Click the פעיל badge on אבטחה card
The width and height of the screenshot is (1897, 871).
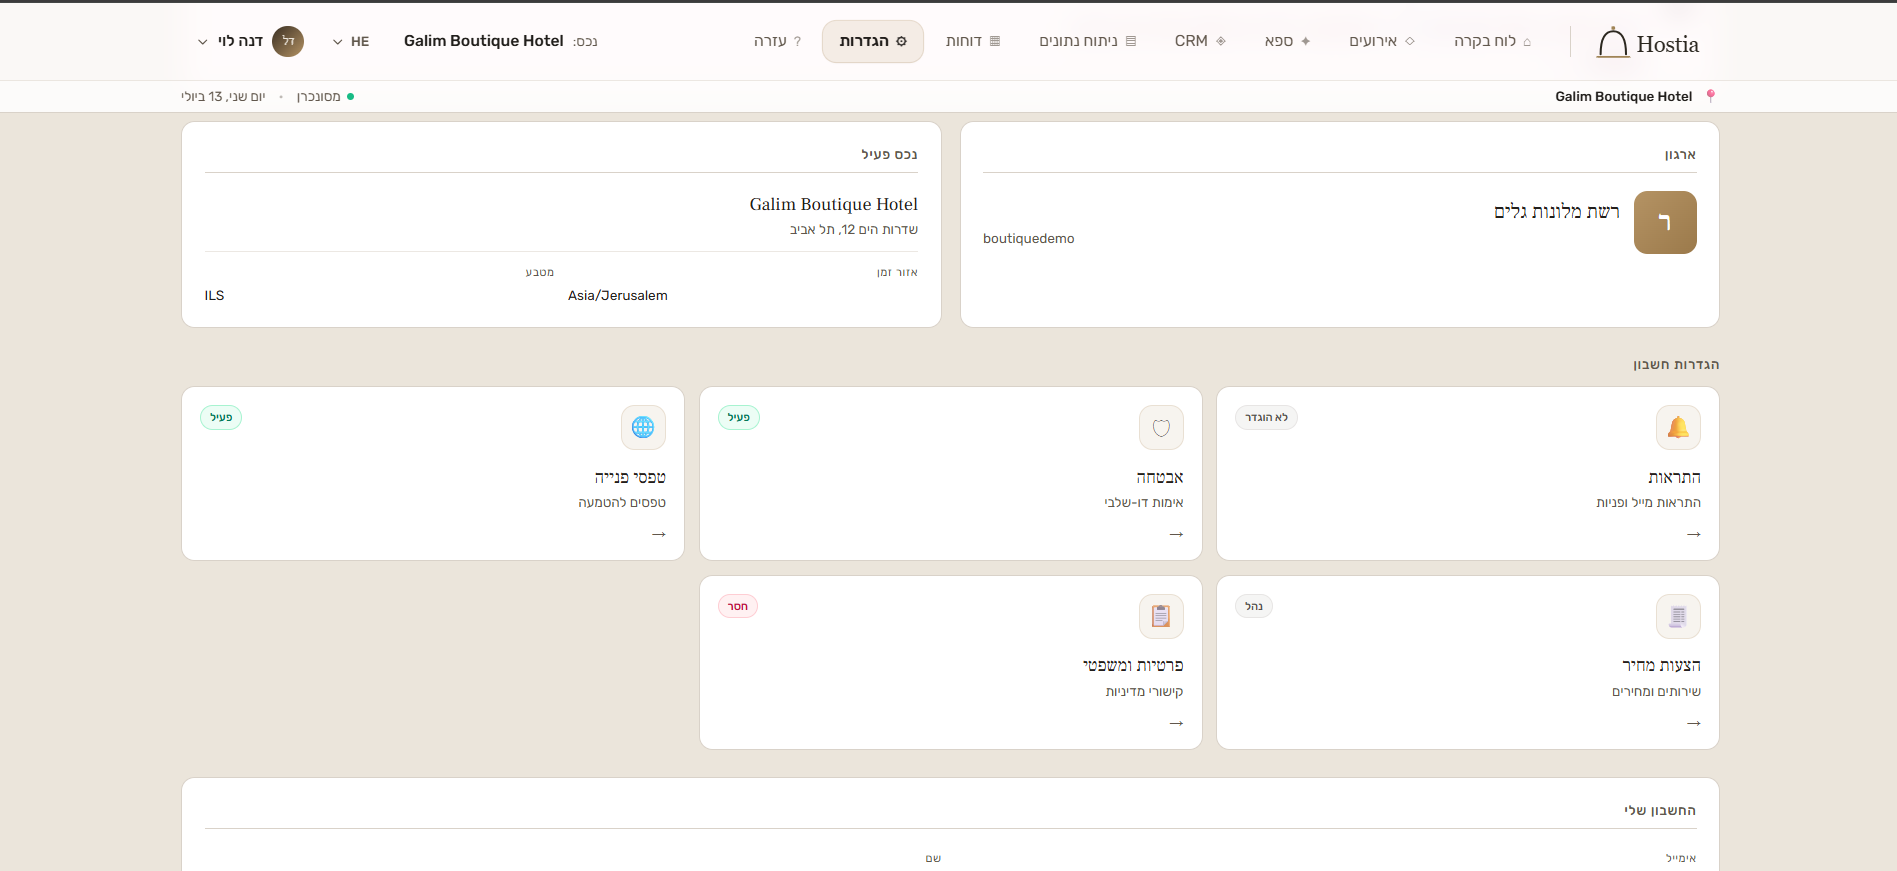pyautogui.click(x=739, y=417)
